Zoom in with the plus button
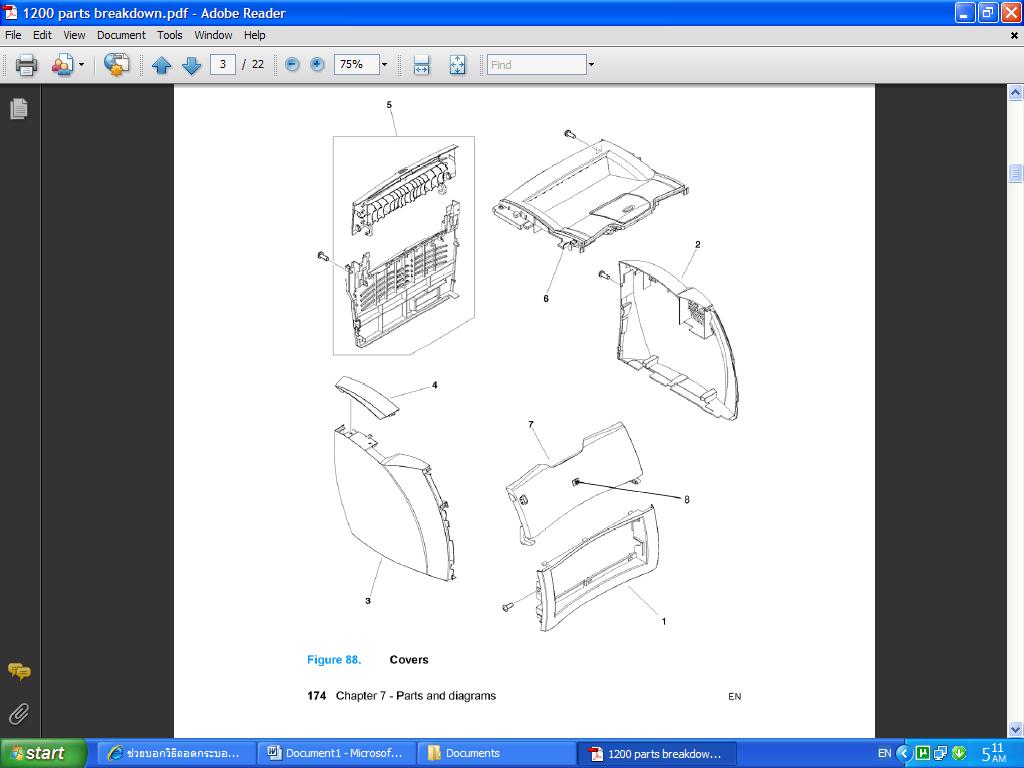The height and width of the screenshot is (768, 1024). pos(317,64)
